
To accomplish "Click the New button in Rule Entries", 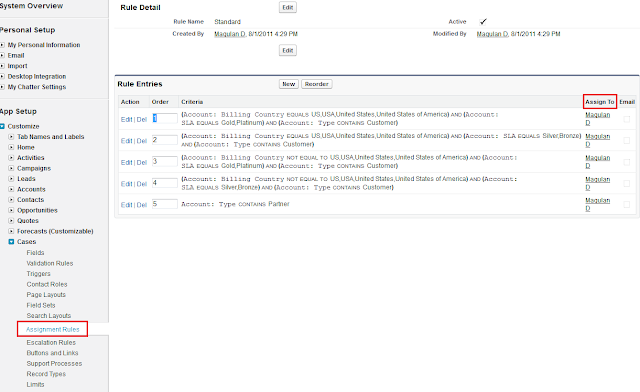I will coord(289,84).
